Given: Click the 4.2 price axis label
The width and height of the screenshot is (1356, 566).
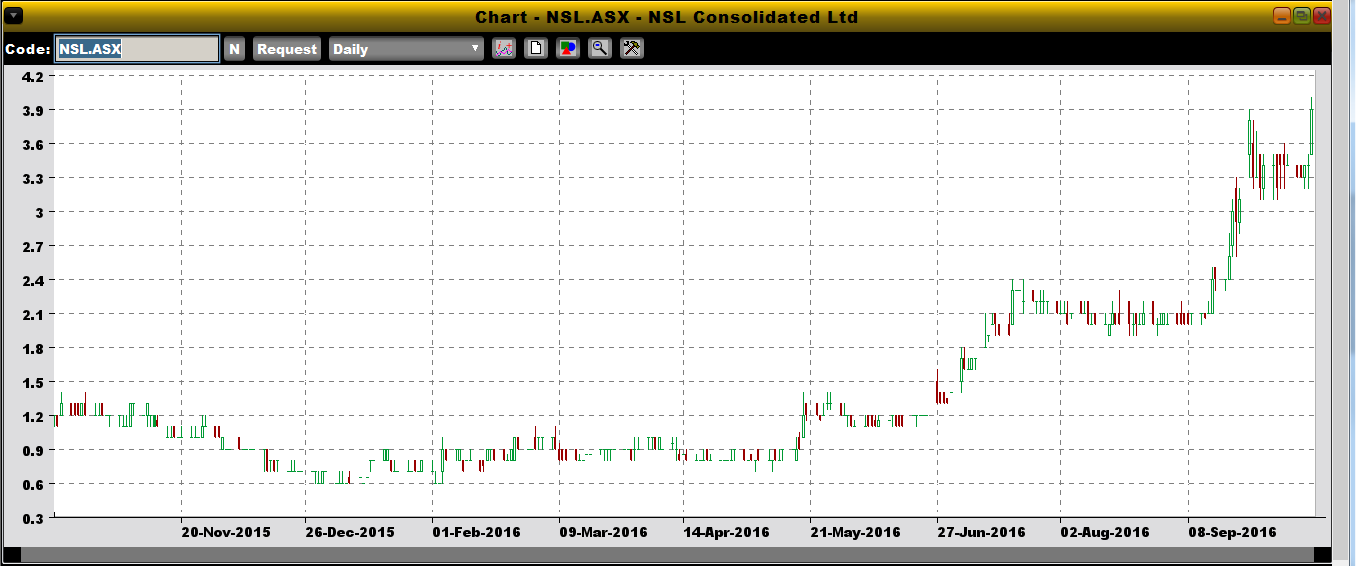Looking at the screenshot, I should point(32,76).
